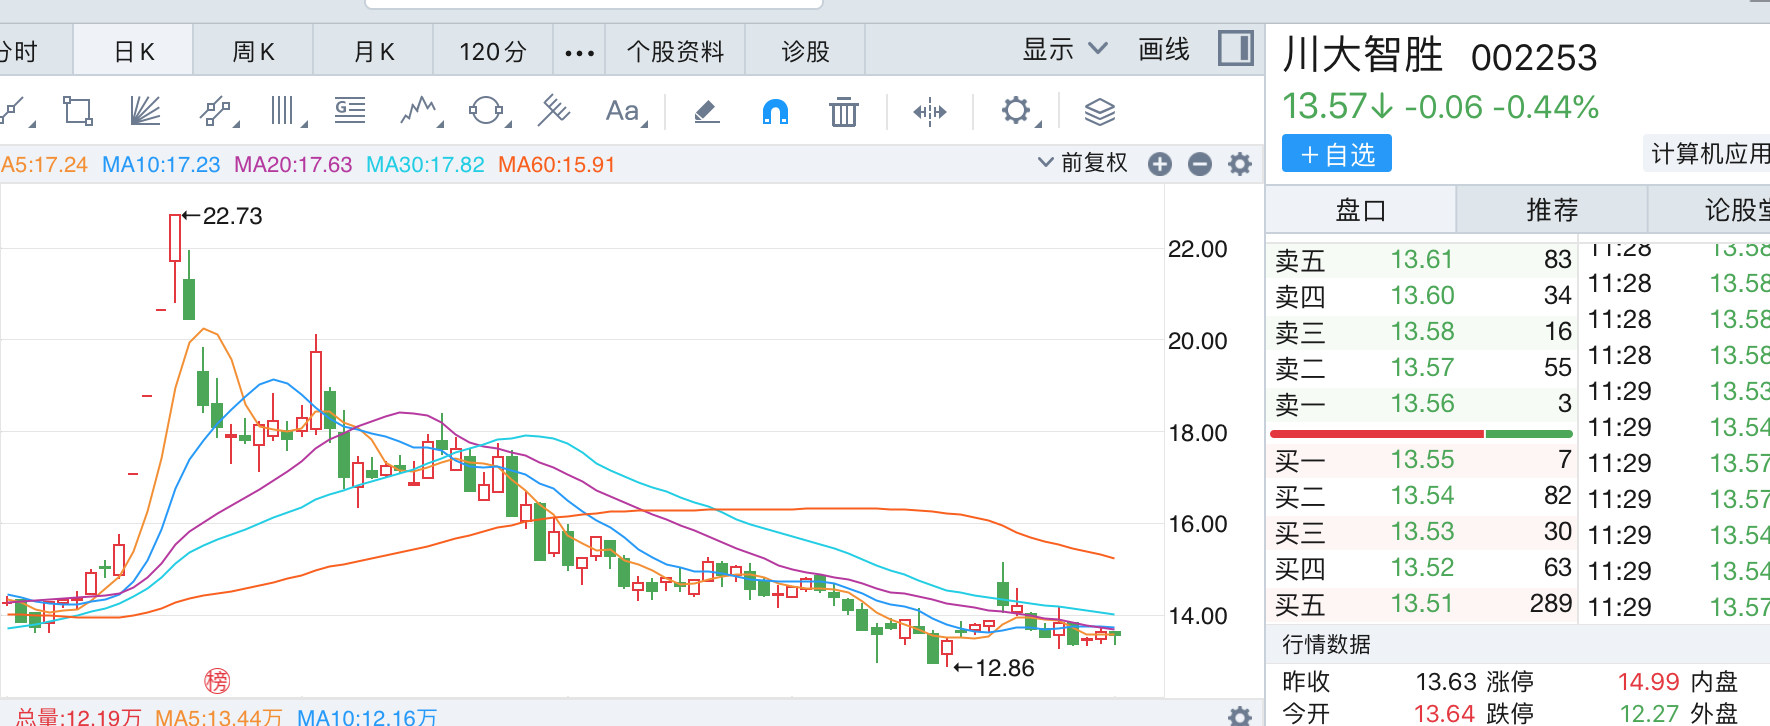Switch to the 推荐 tab
This screenshot has height=726, width=1770.
pos(1551,210)
